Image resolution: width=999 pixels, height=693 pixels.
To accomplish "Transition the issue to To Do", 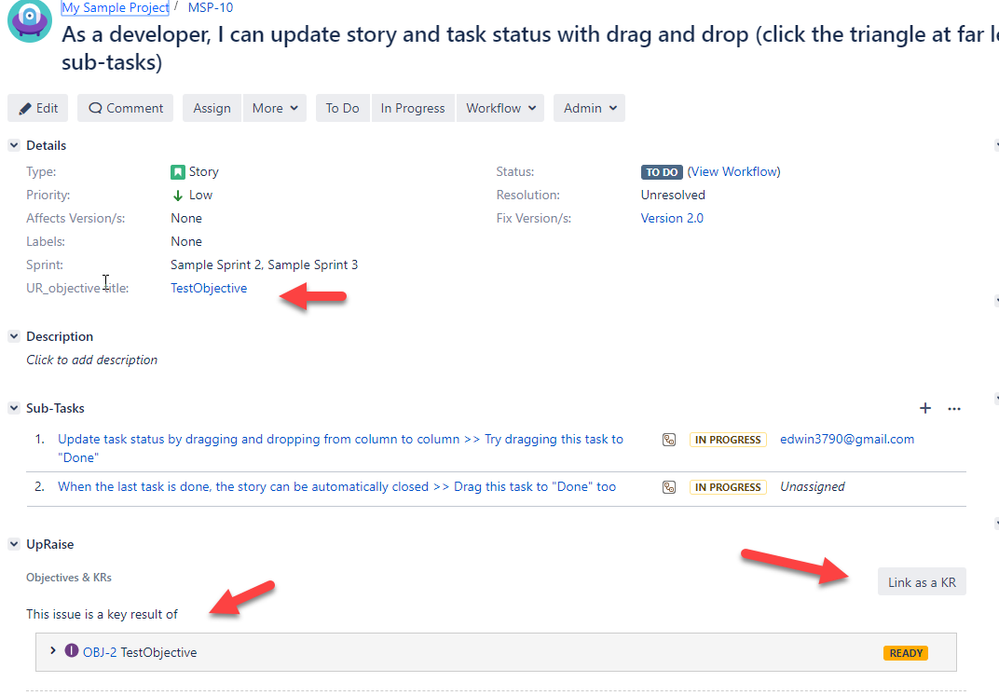I will (x=343, y=108).
